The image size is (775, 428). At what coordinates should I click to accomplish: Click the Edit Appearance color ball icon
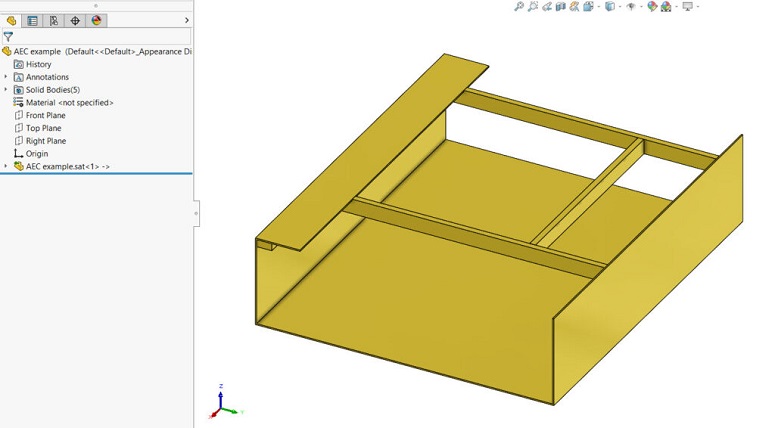(652, 6)
